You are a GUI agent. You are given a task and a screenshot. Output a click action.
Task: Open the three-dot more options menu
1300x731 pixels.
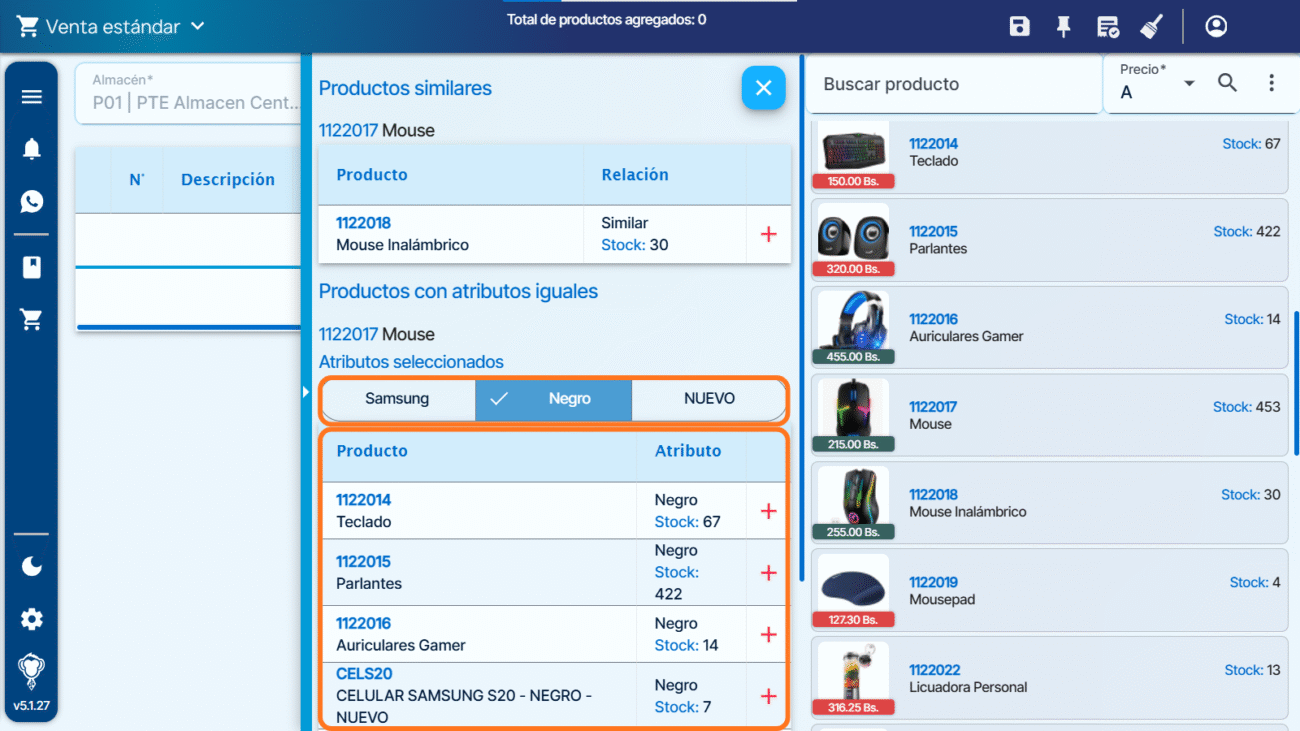click(1271, 83)
